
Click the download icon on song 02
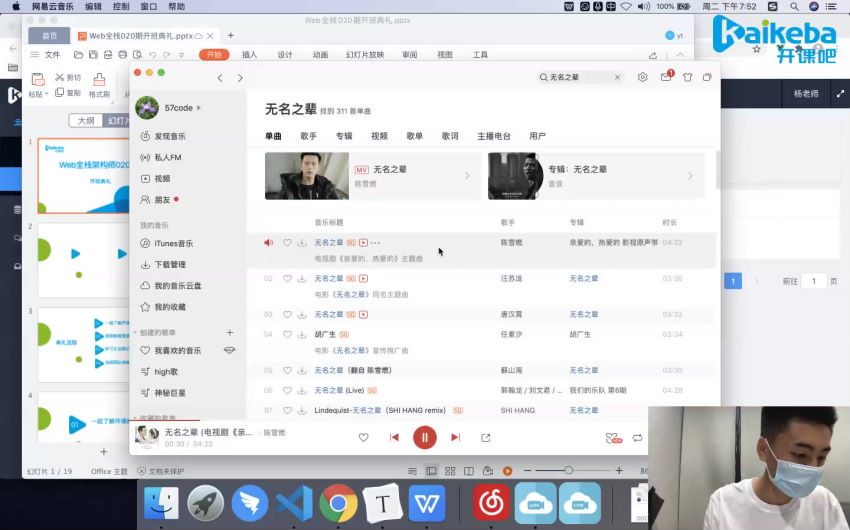[x=302, y=278]
